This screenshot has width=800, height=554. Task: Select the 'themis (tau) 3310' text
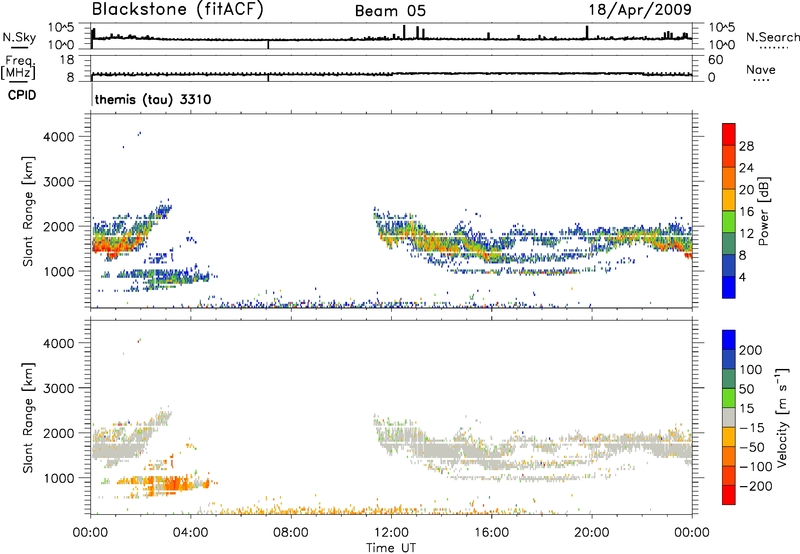[x=153, y=99]
